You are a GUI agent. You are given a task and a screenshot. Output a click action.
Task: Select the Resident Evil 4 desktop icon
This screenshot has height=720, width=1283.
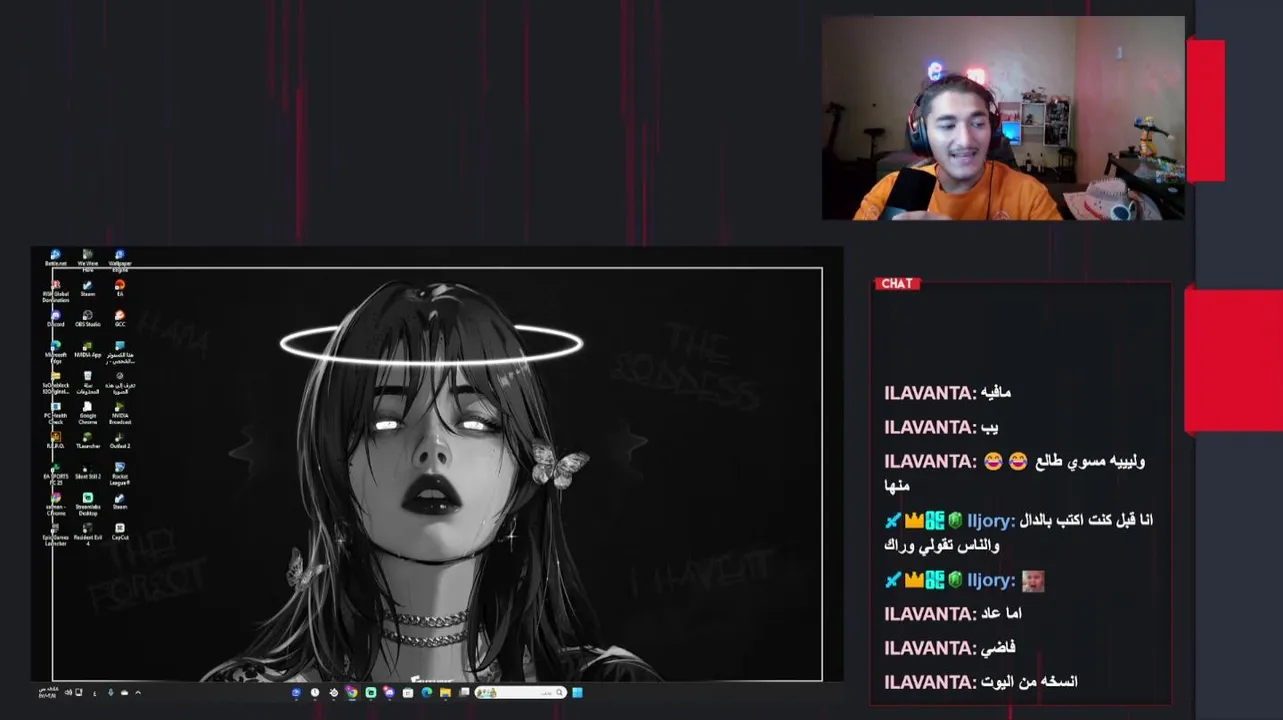[x=88, y=534]
